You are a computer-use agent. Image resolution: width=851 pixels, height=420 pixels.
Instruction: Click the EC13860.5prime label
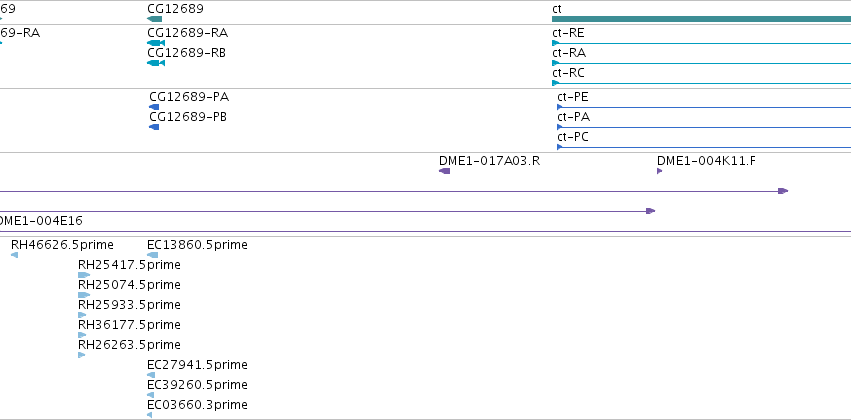click(x=197, y=245)
